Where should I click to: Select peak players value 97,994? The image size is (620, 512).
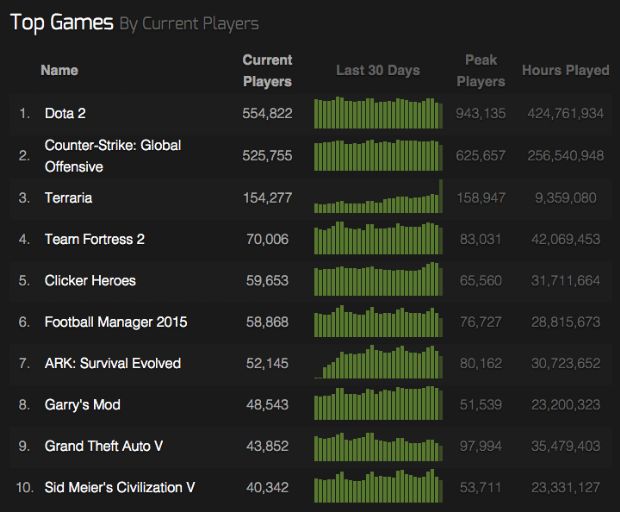[481, 446]
